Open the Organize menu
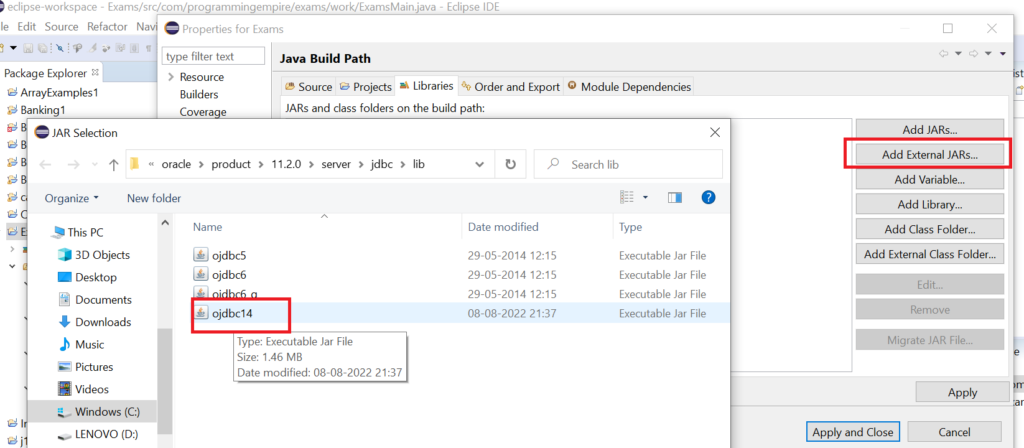1024x448 pixels. (72, 198)
